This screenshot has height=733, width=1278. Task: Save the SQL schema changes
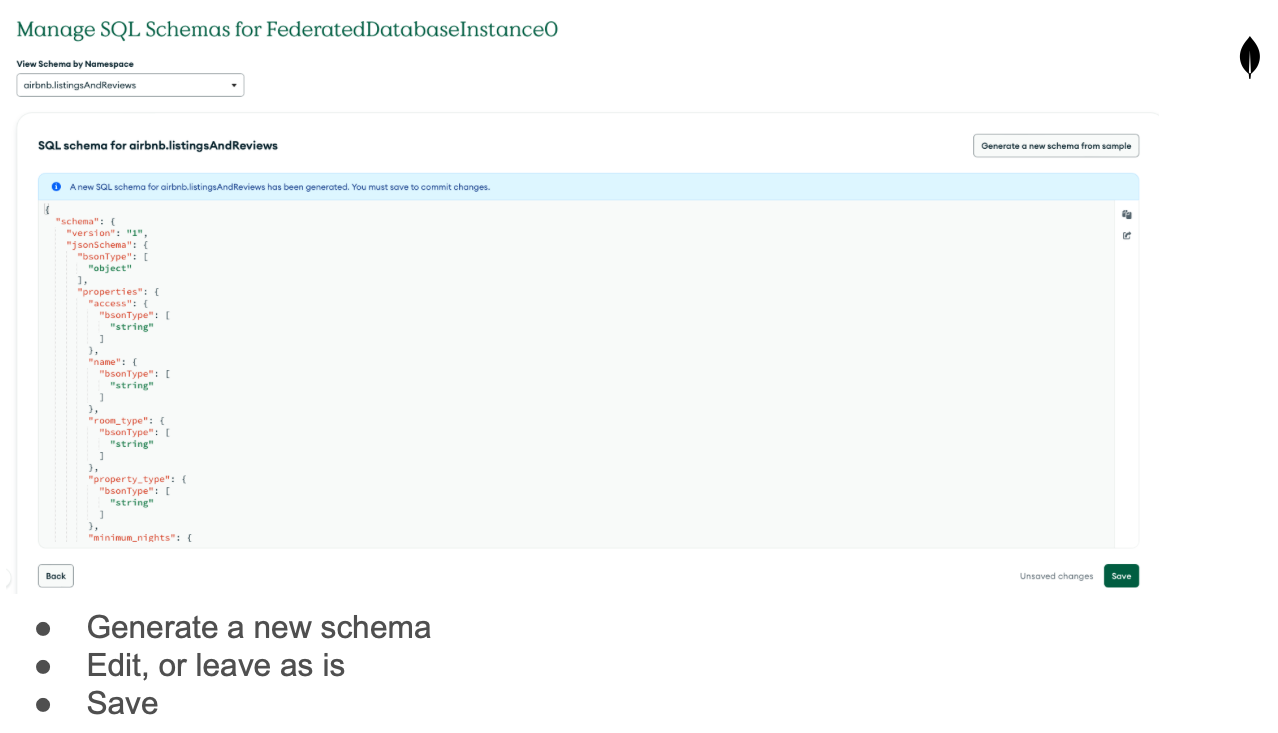[1121, 576]
